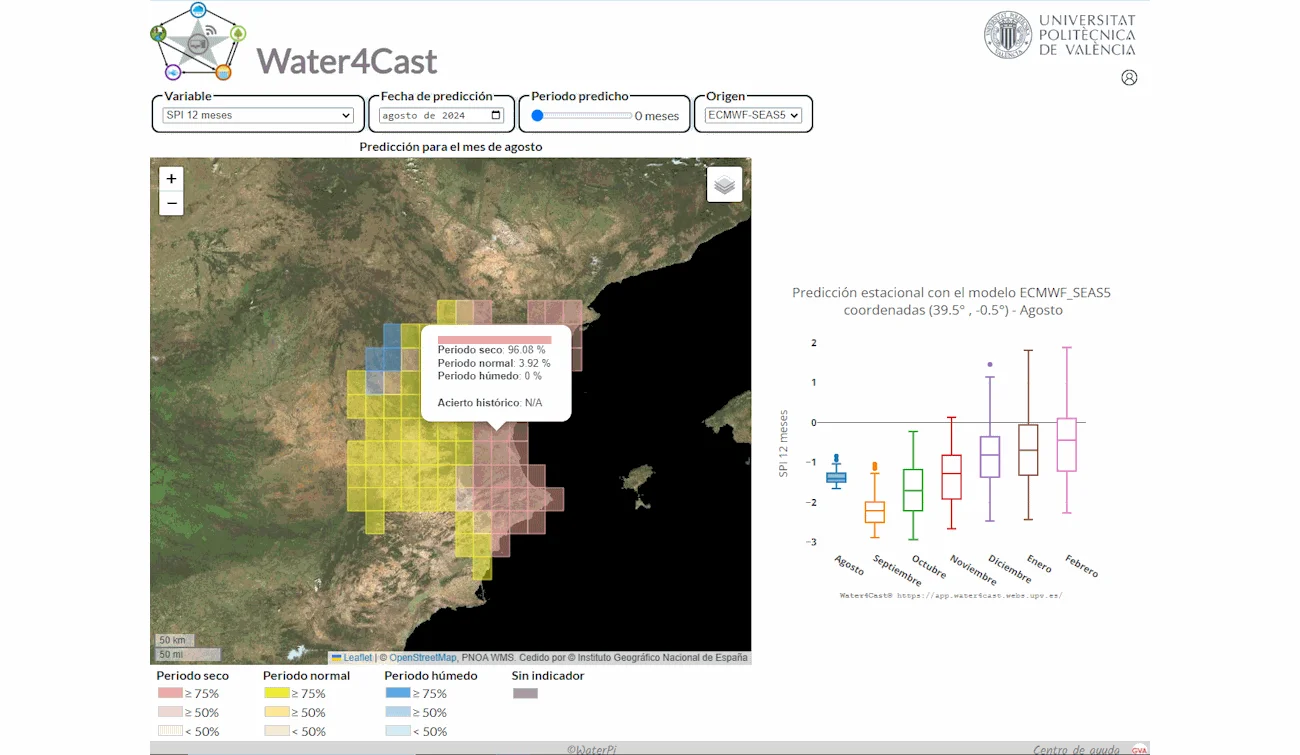Click the chart title 'Predicción estacional con el modelo ECMWF_SEAS5'
1300x755 pixels.
click(951, 293)
